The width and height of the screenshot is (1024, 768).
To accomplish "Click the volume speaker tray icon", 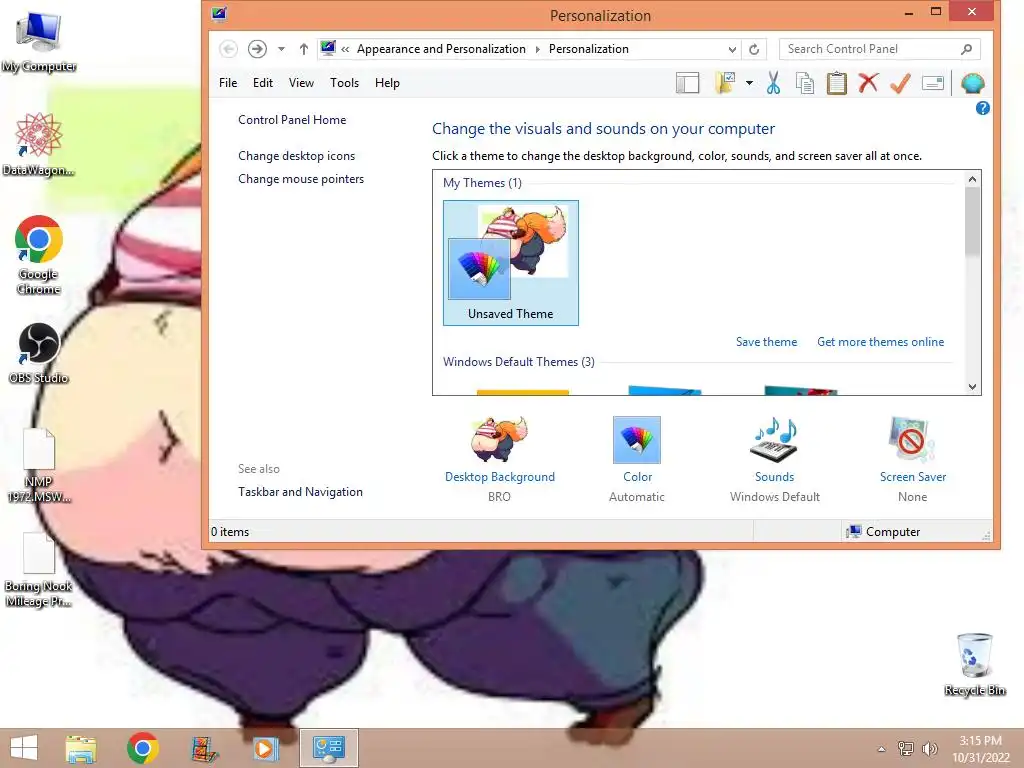I will pyautogui.click(x=929, y=749).
